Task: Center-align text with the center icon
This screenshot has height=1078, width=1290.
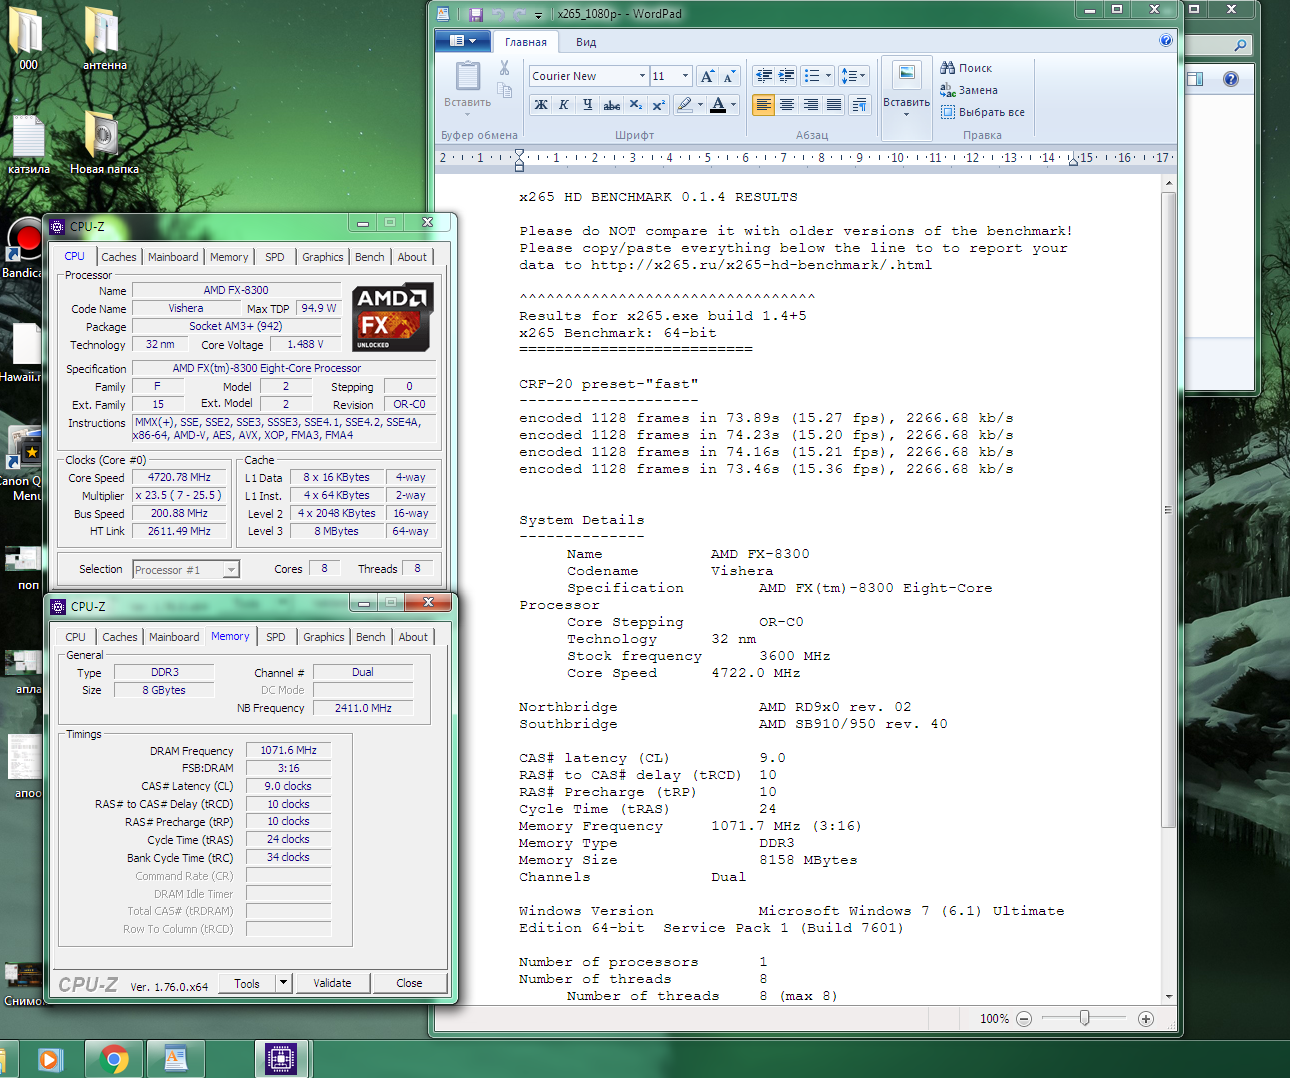Action: click(x=787, y=105)
